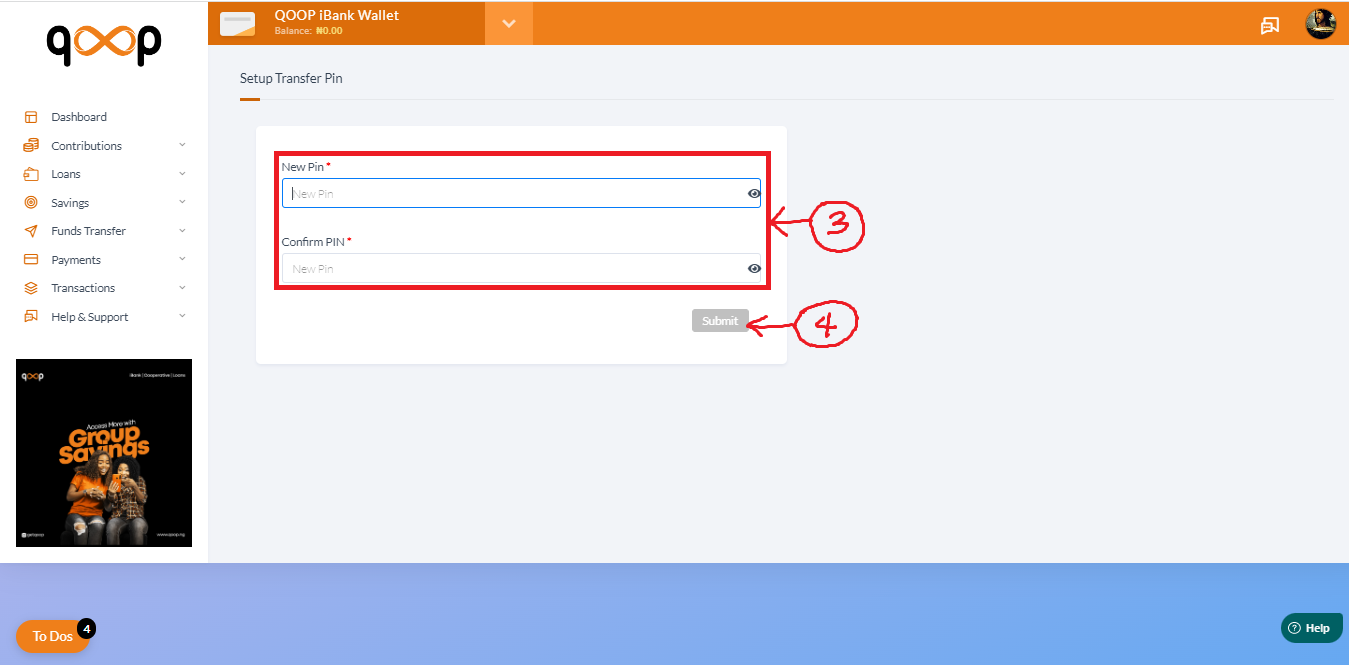Click the wallet card icon in header
The width and height of the screenshot is (1349, 665).
238,24
